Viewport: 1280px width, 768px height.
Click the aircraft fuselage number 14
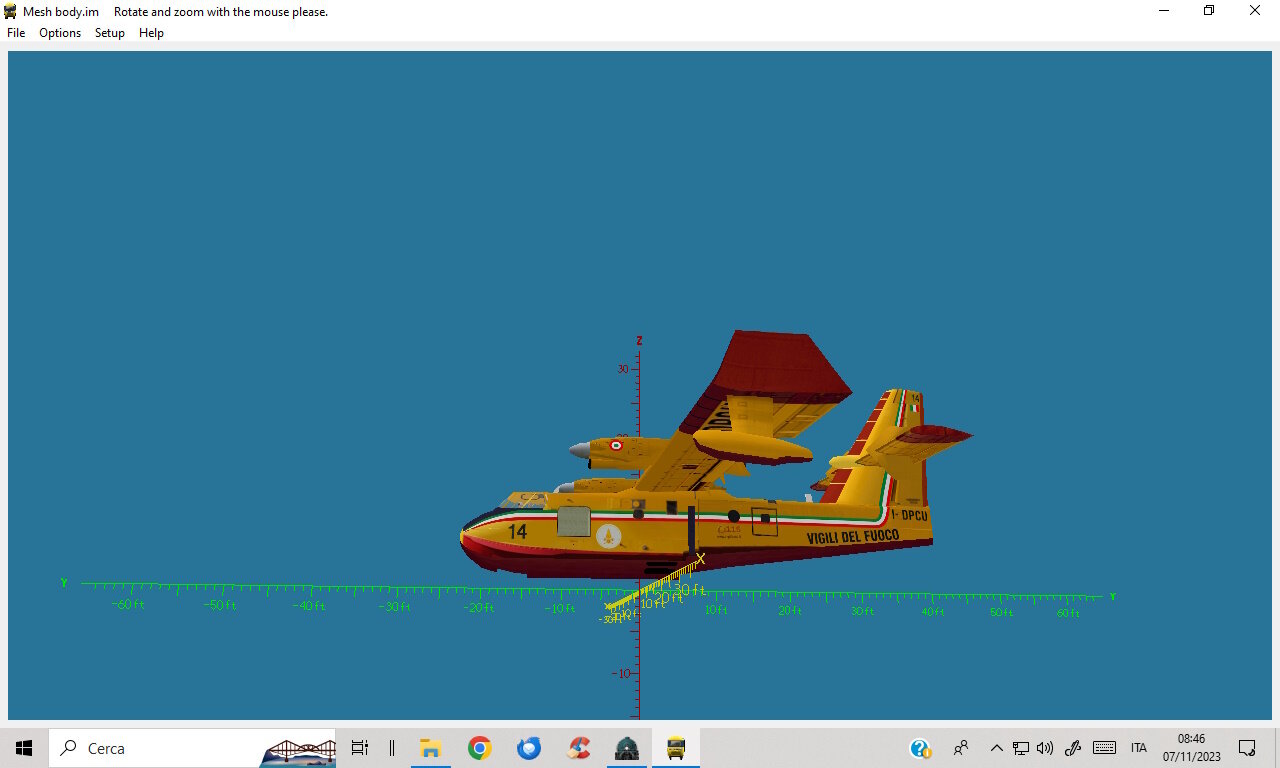pyautogui.click(x=517, y=531)
